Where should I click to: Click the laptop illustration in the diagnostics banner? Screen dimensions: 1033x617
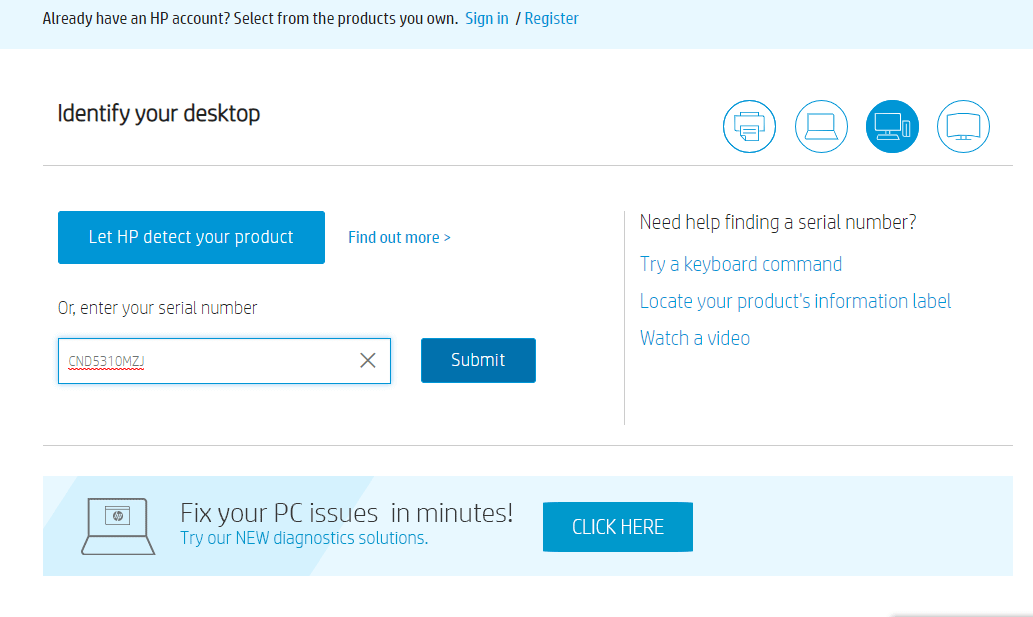(118, 526)
